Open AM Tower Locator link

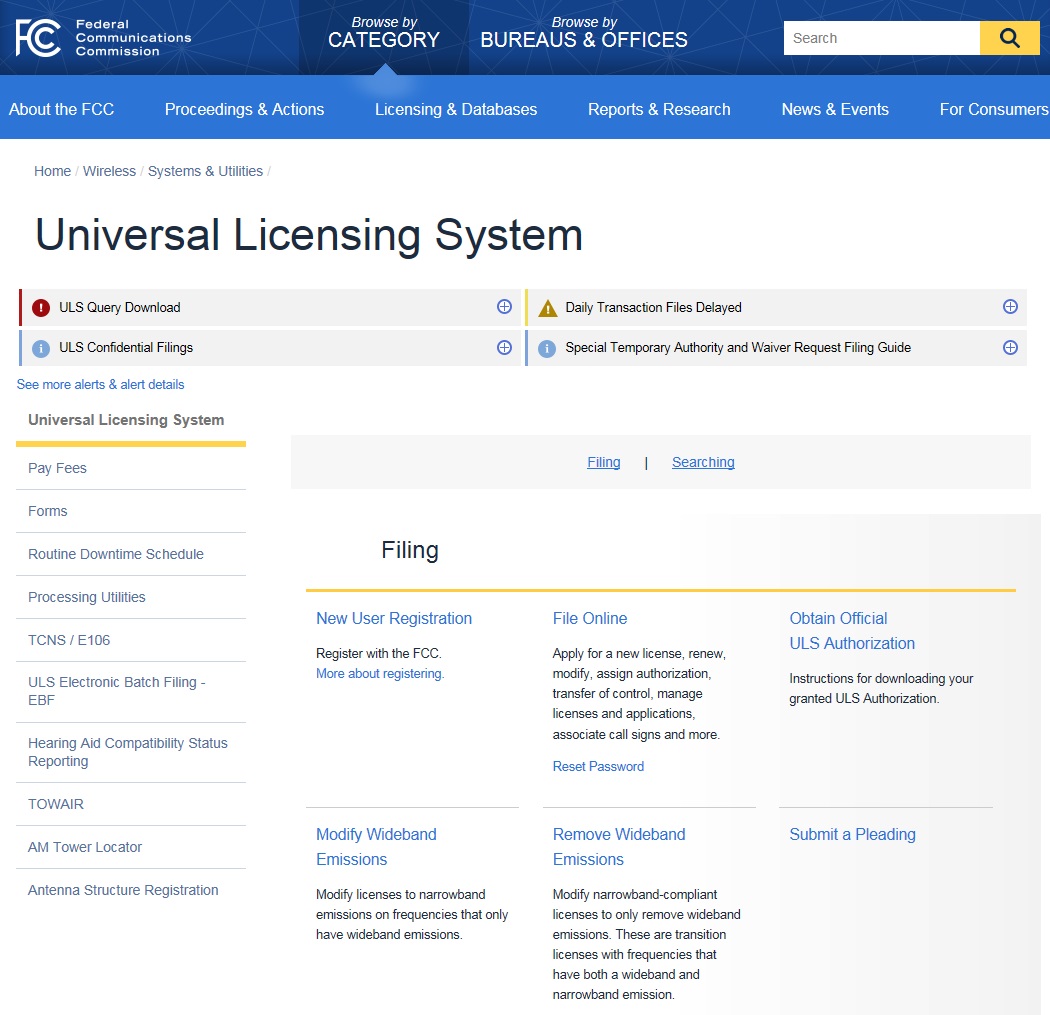pyautogui.click(x=84, y=847)
